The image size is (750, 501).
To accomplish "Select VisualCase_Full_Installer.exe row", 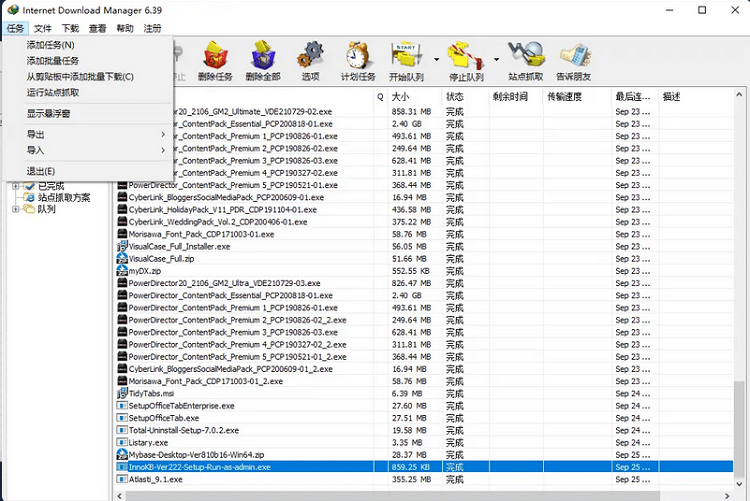I will click(x=424, y=246).
